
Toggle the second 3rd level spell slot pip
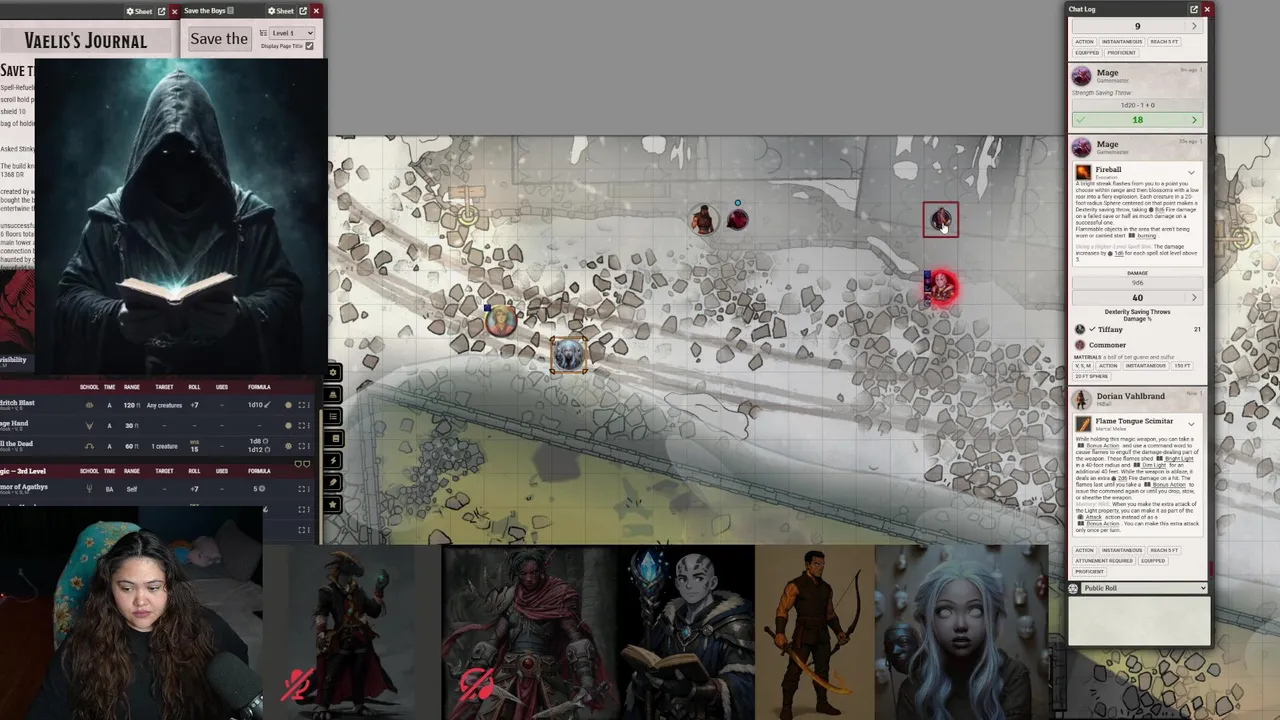coord(306,464)
